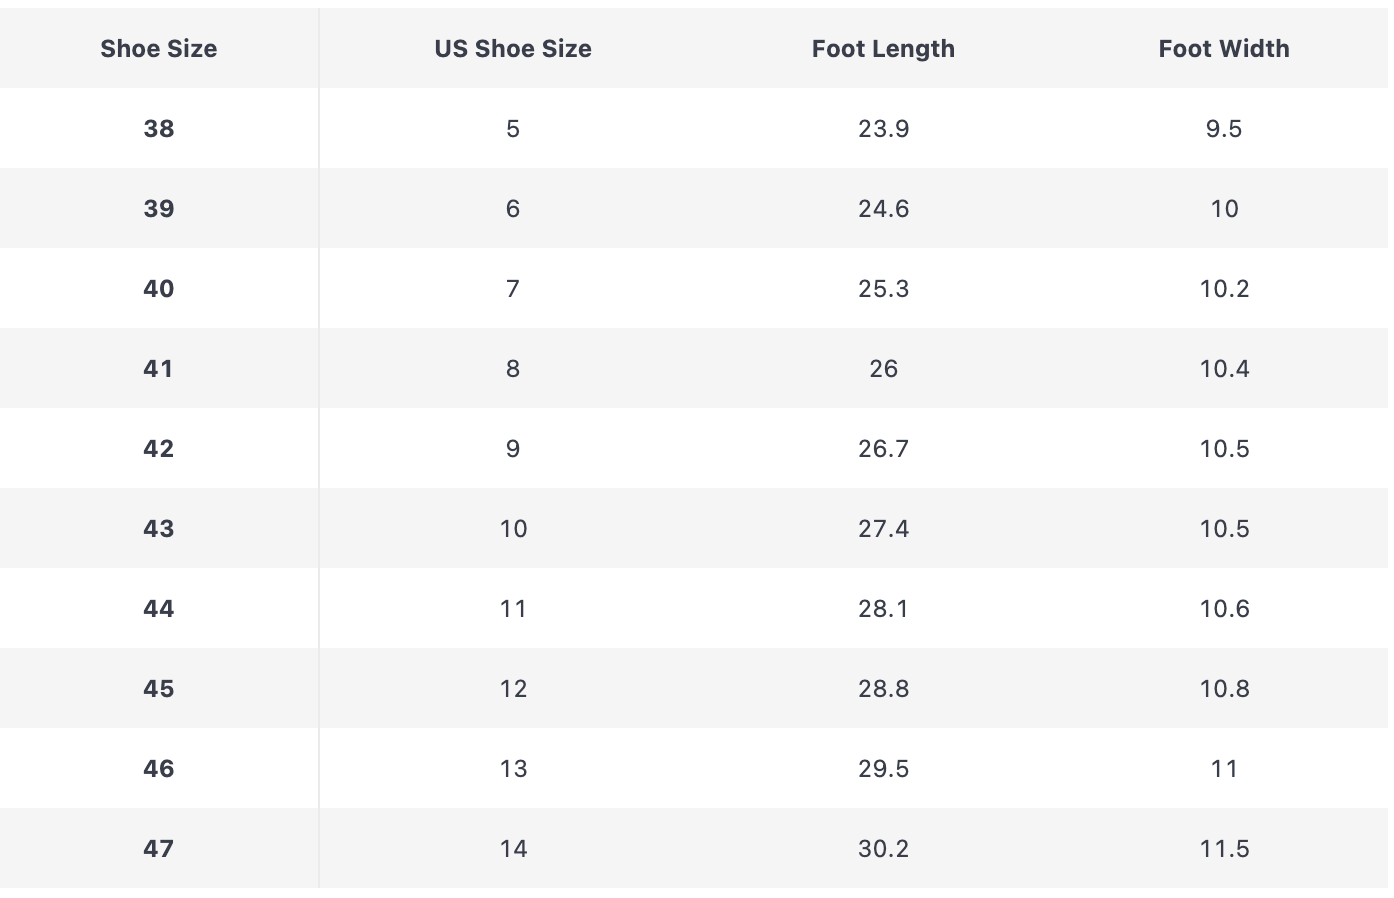Screen dimensions: 1394x898
Task: Click the foot length value 30.2
Action: (x=883, y=848)
